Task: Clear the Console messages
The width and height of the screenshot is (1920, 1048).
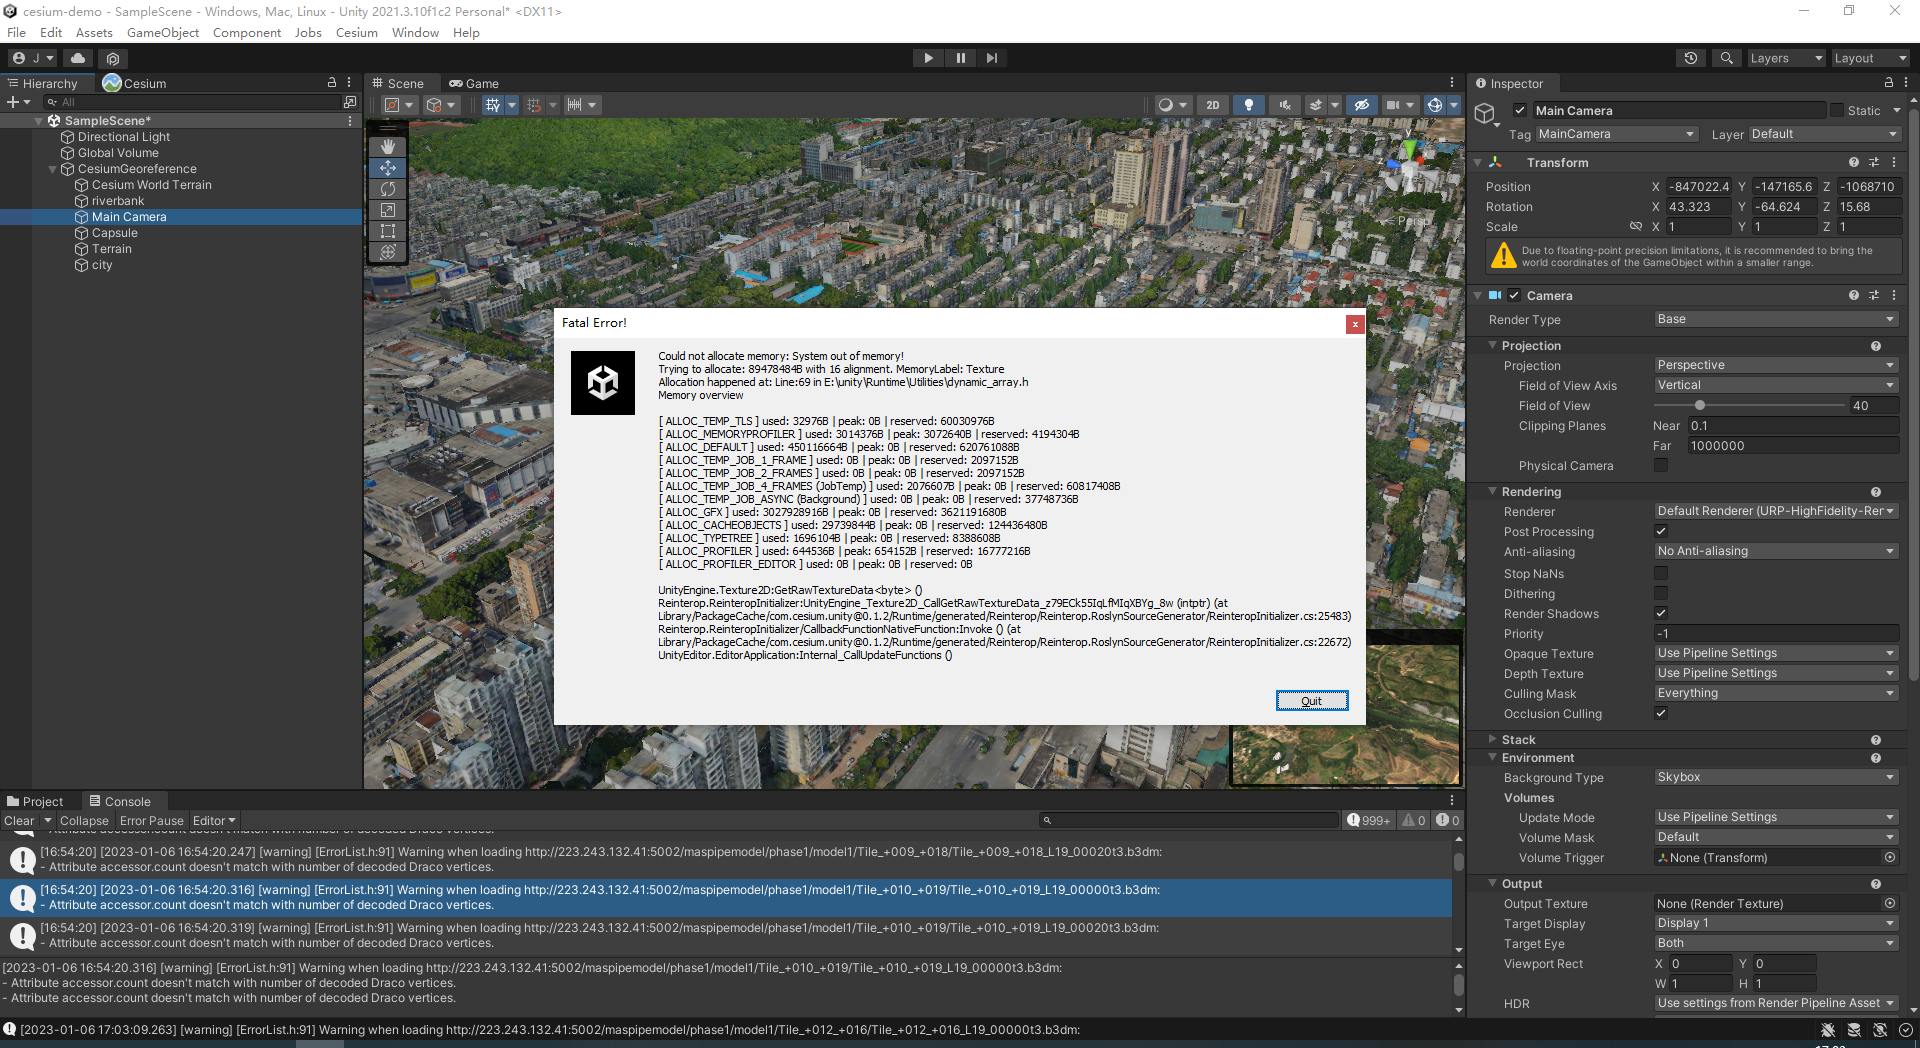Action: 21,820
